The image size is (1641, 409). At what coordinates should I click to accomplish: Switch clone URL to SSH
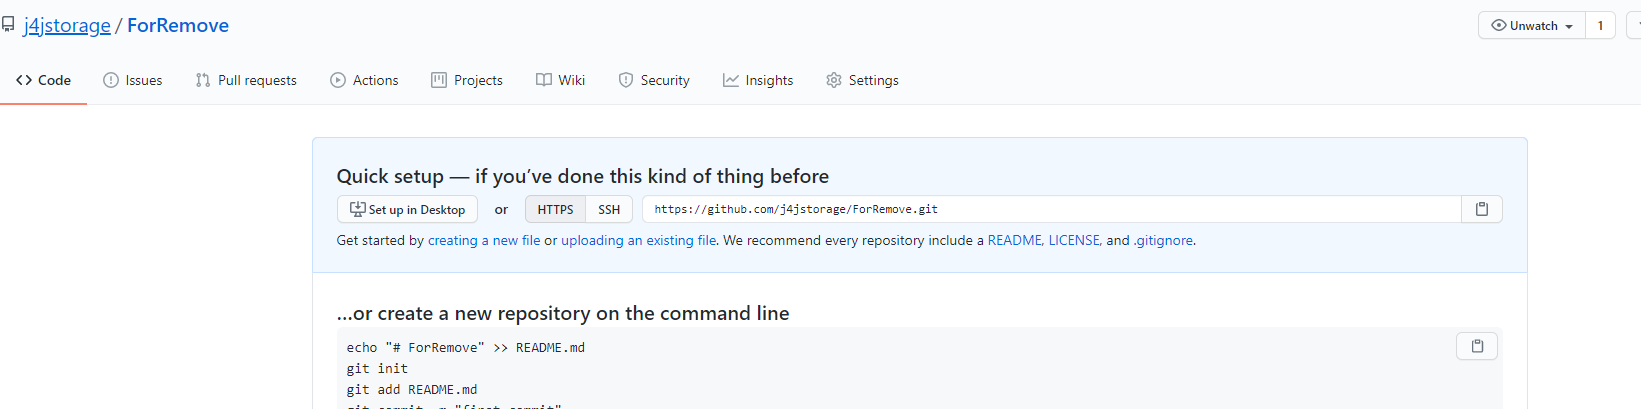(609, 209)
